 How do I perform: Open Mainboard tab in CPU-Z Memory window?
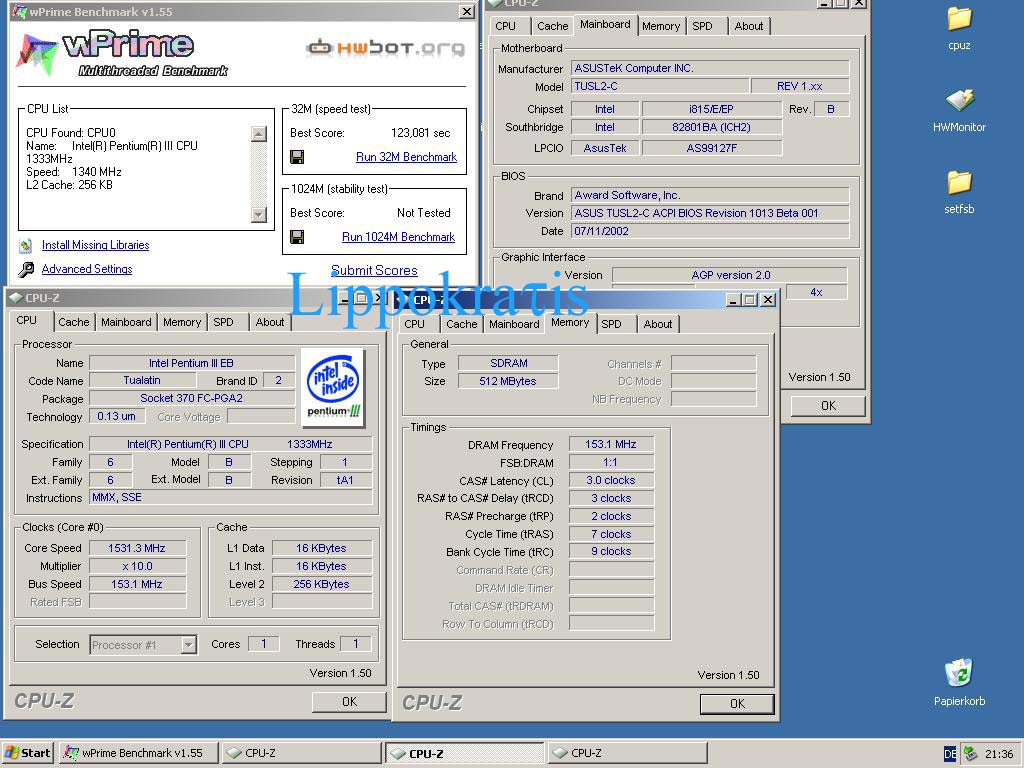click(514, 324)
